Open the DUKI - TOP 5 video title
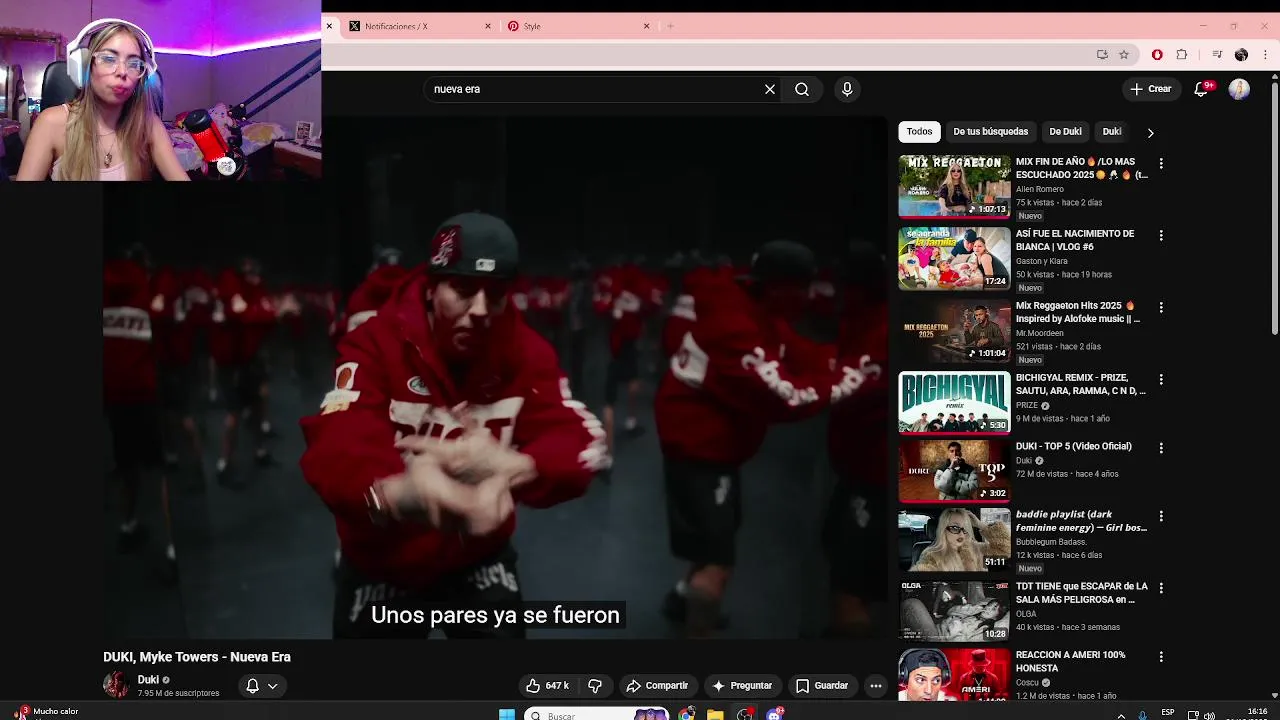This screenshot has width=1280, height=720. coord(1073,446)
